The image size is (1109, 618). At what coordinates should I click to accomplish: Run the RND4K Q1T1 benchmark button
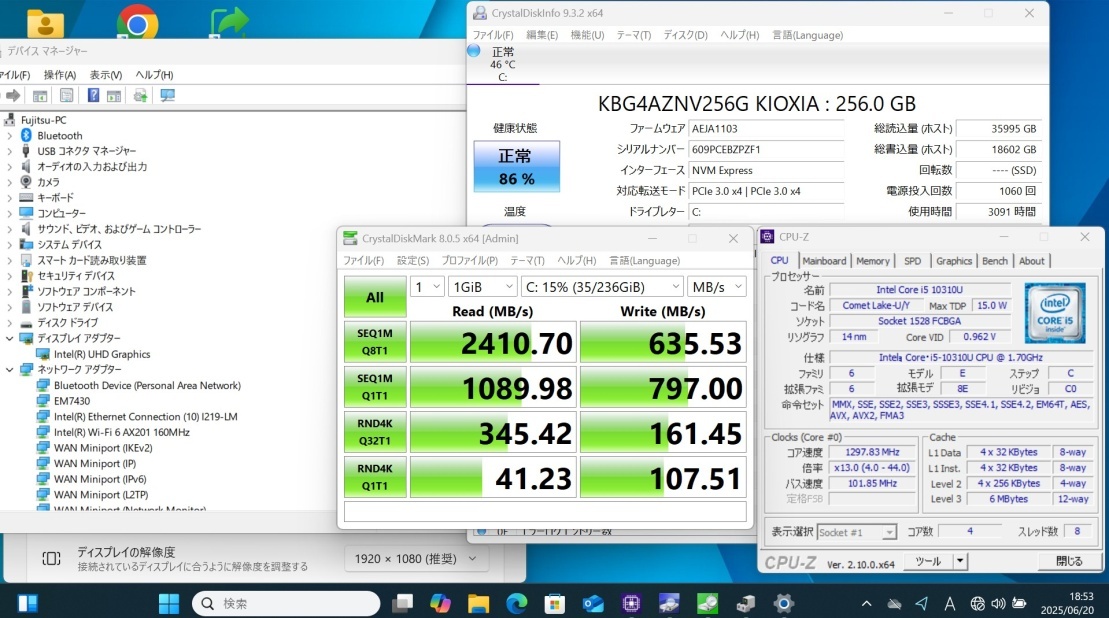point(375,477)
